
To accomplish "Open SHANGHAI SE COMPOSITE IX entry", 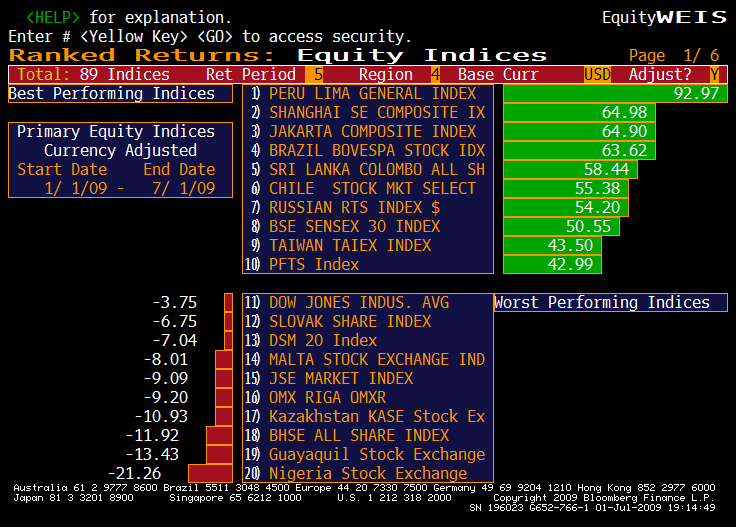I will [368, 113].
